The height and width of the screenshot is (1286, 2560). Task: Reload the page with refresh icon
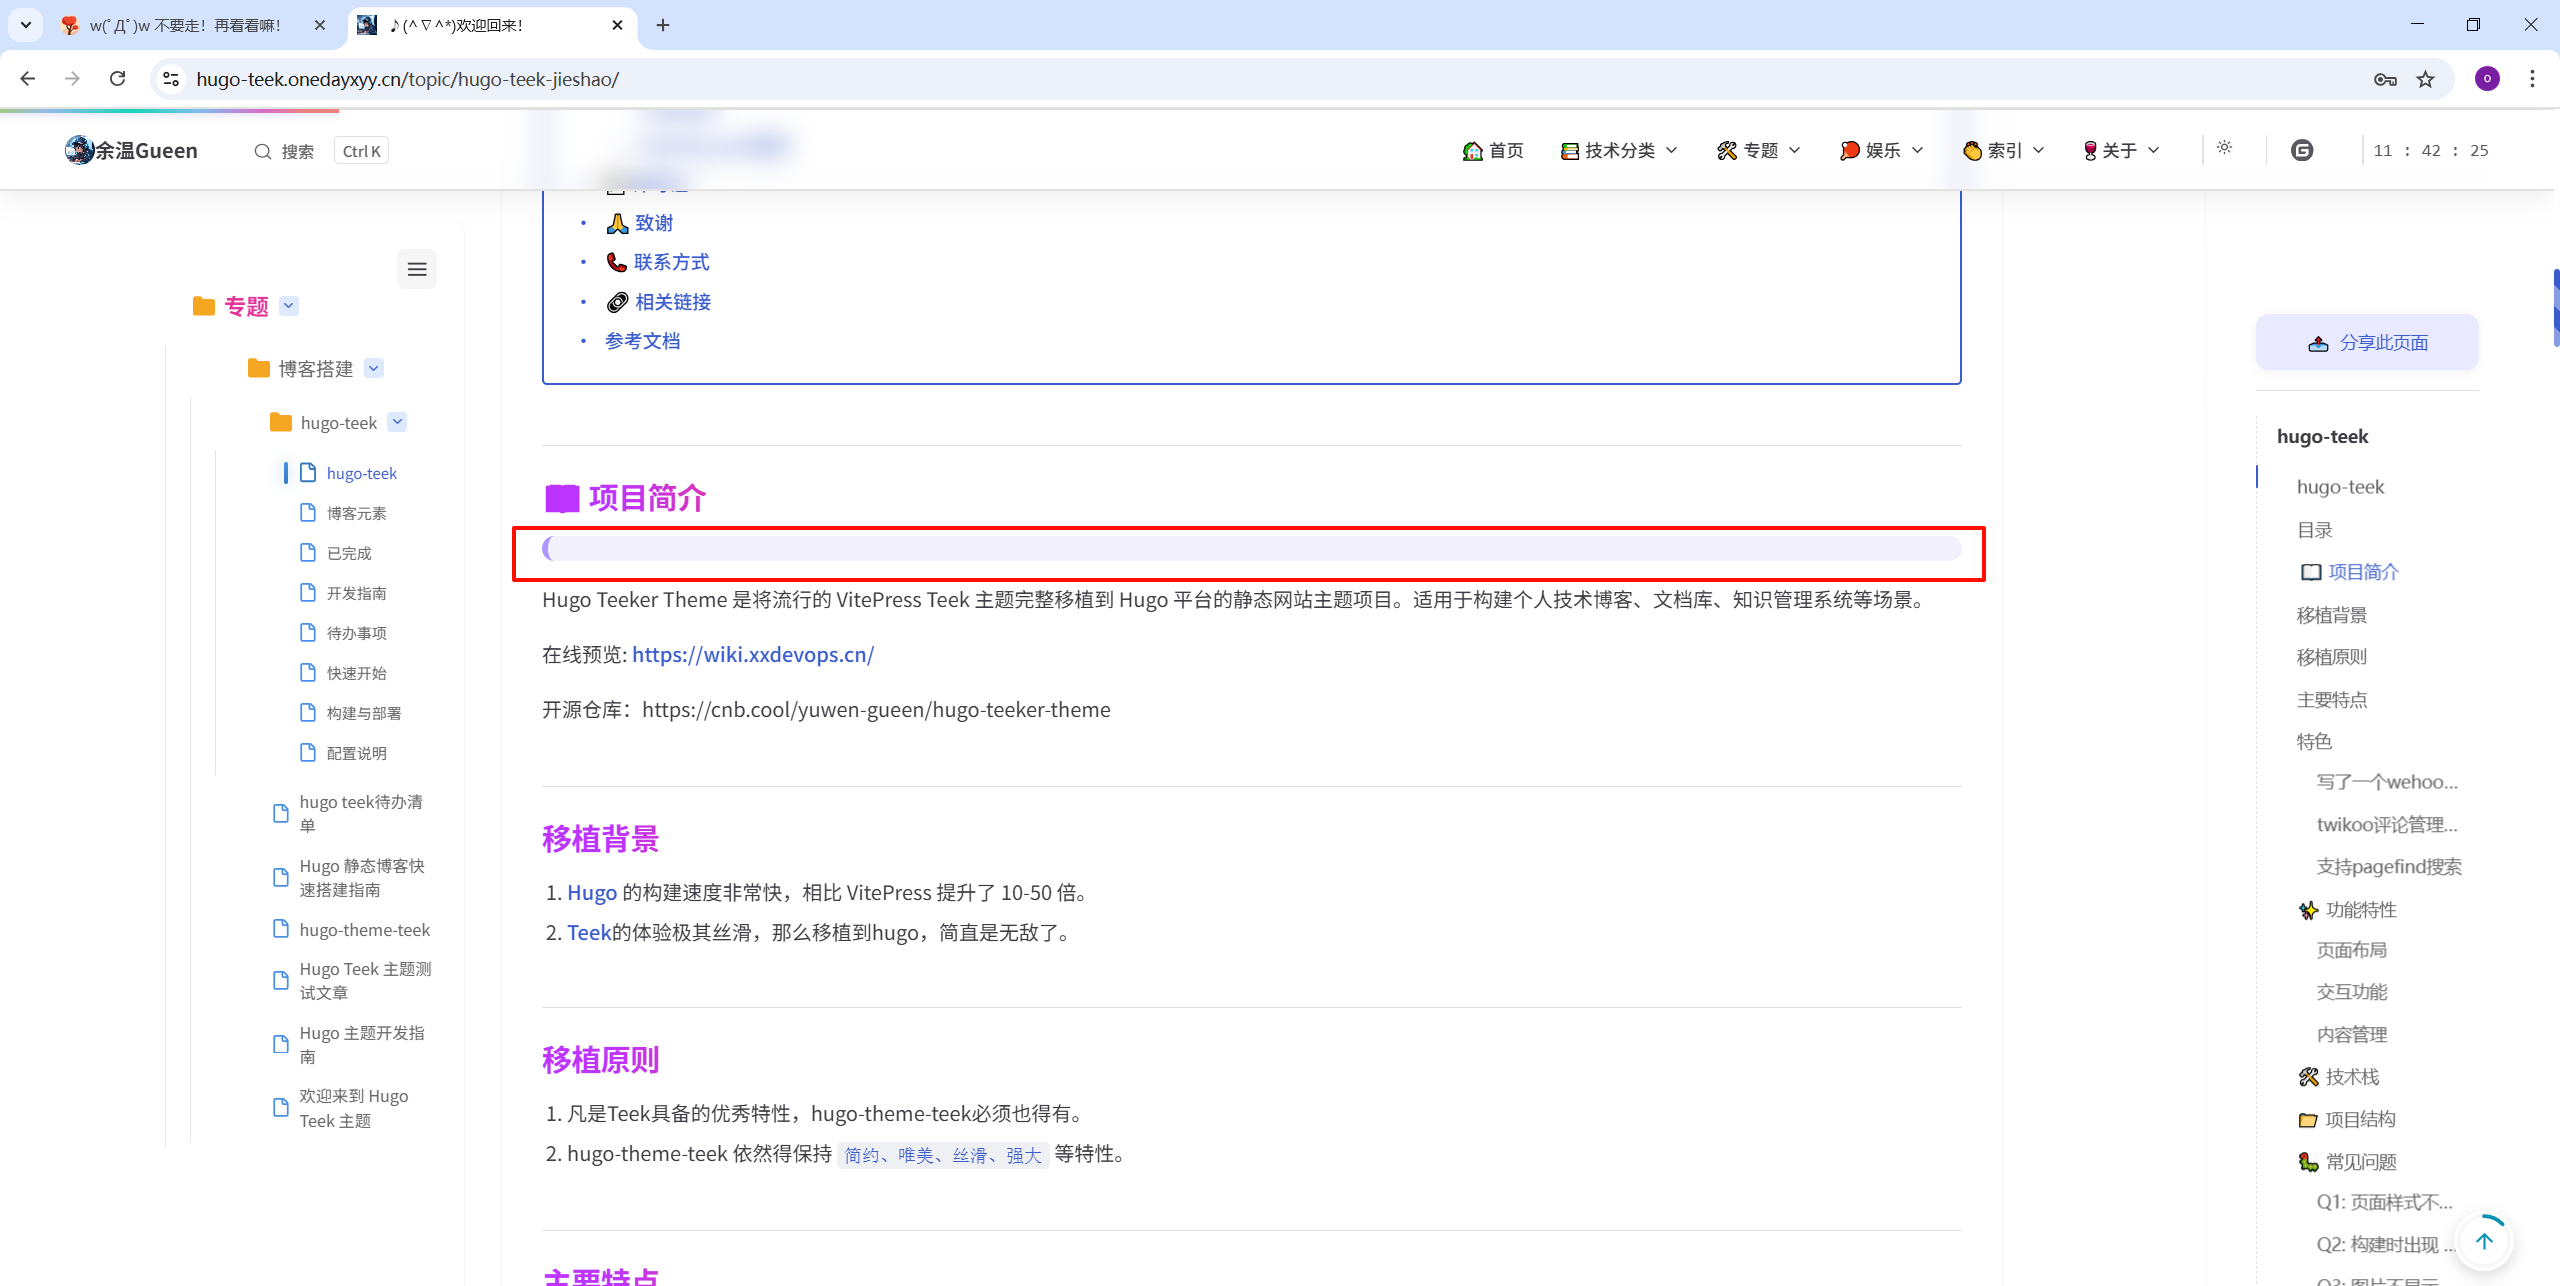(118, 79)
